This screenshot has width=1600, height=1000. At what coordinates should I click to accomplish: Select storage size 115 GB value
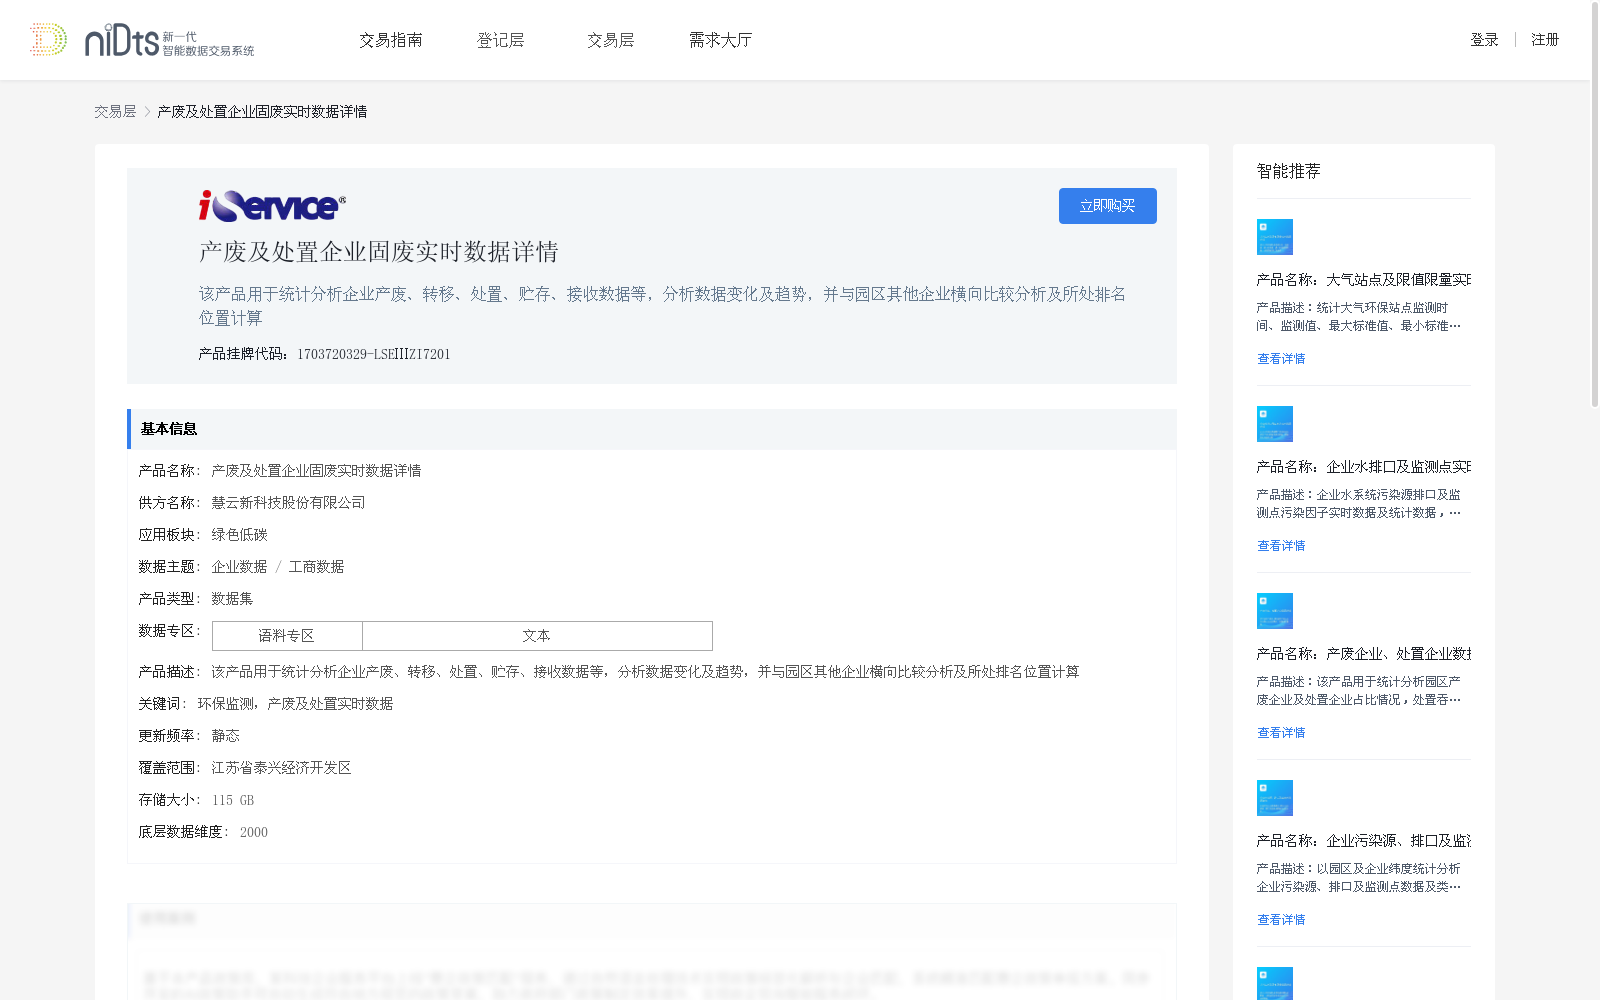233,800
